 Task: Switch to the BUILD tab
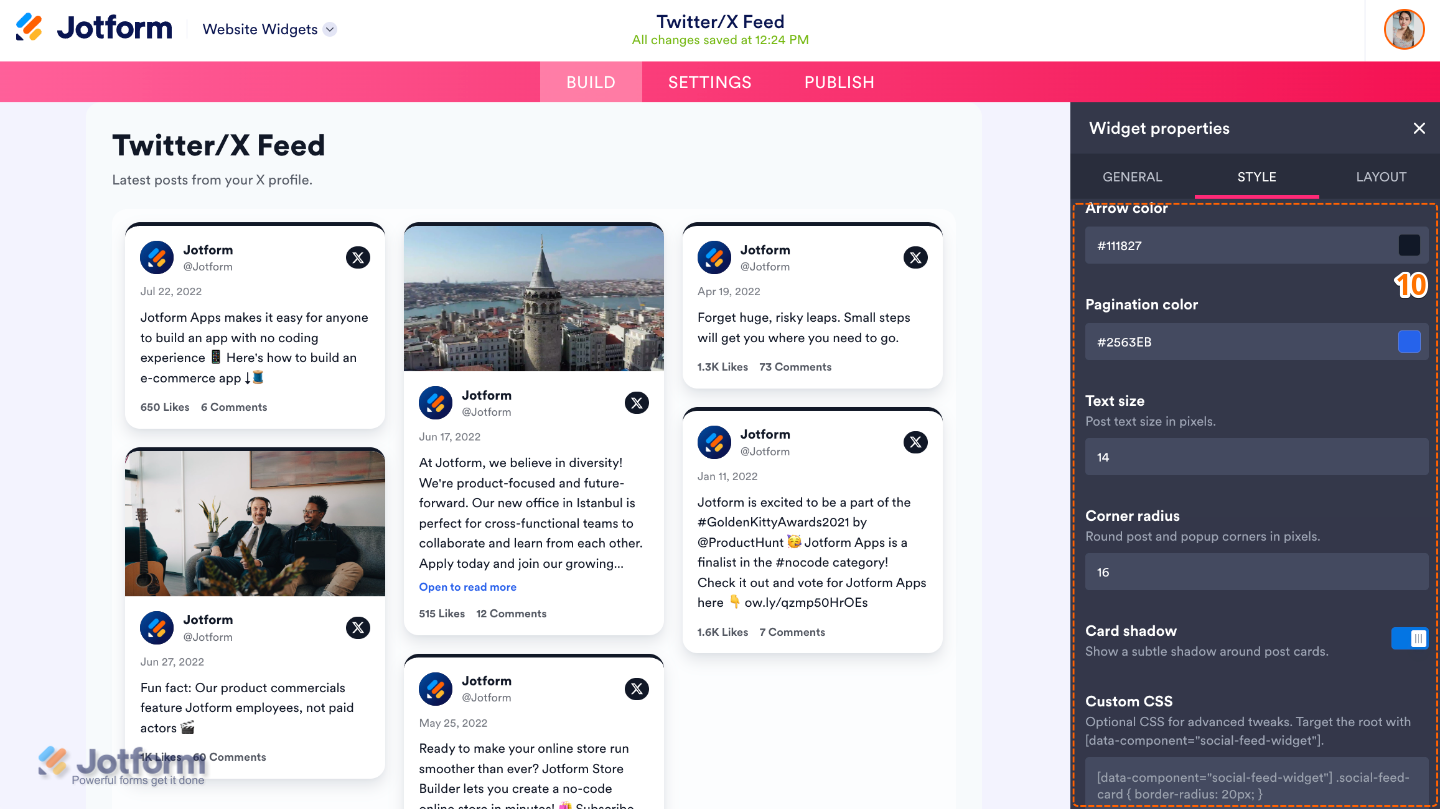pyautogui.click(x=591, y=82)
